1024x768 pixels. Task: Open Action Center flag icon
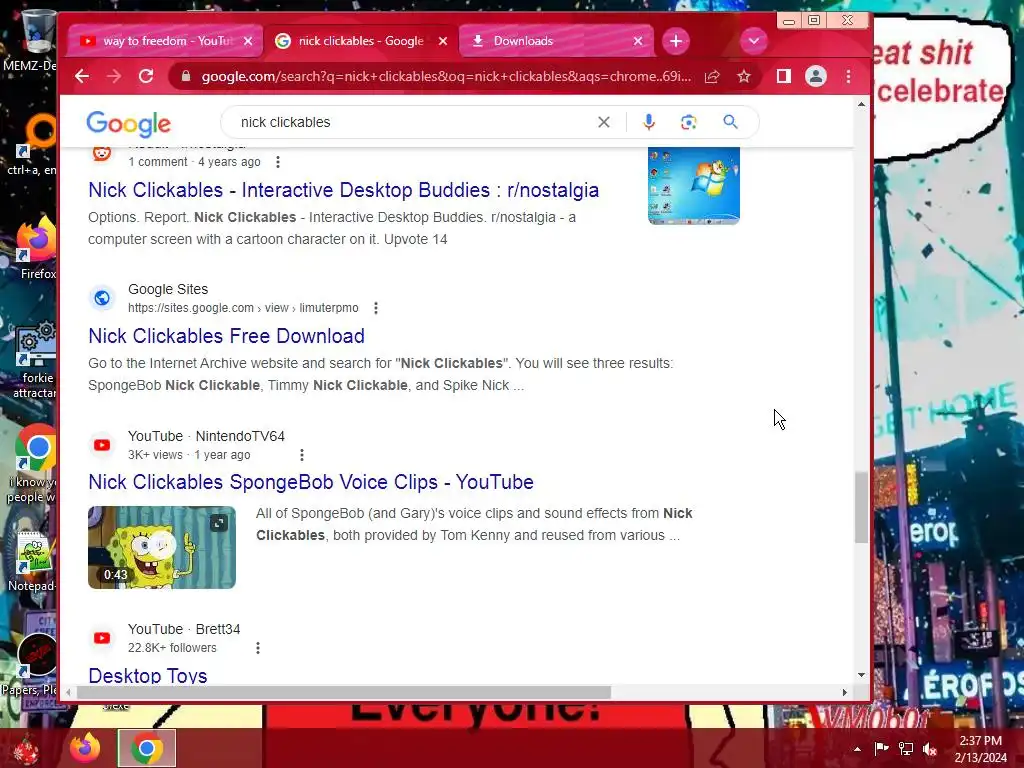881,748
